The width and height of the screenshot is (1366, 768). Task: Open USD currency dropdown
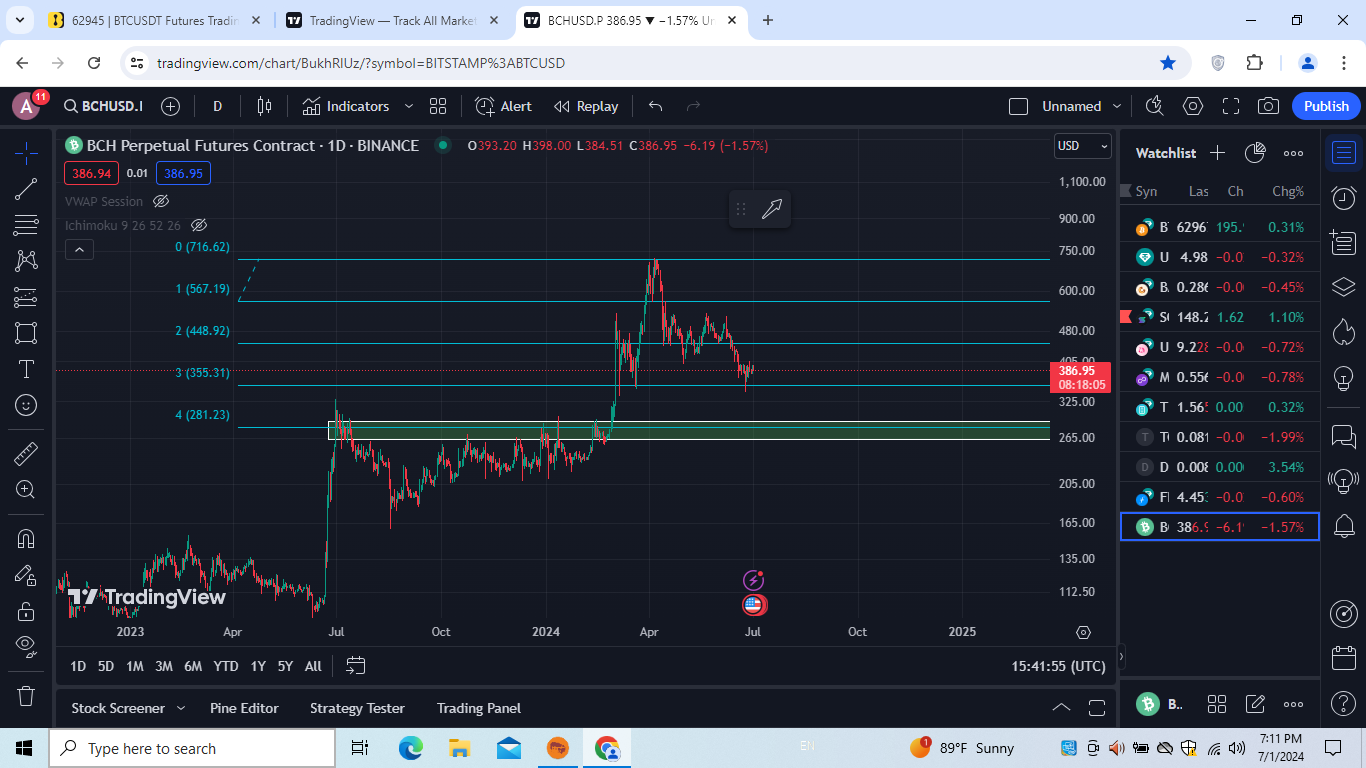click(1083, 146)
